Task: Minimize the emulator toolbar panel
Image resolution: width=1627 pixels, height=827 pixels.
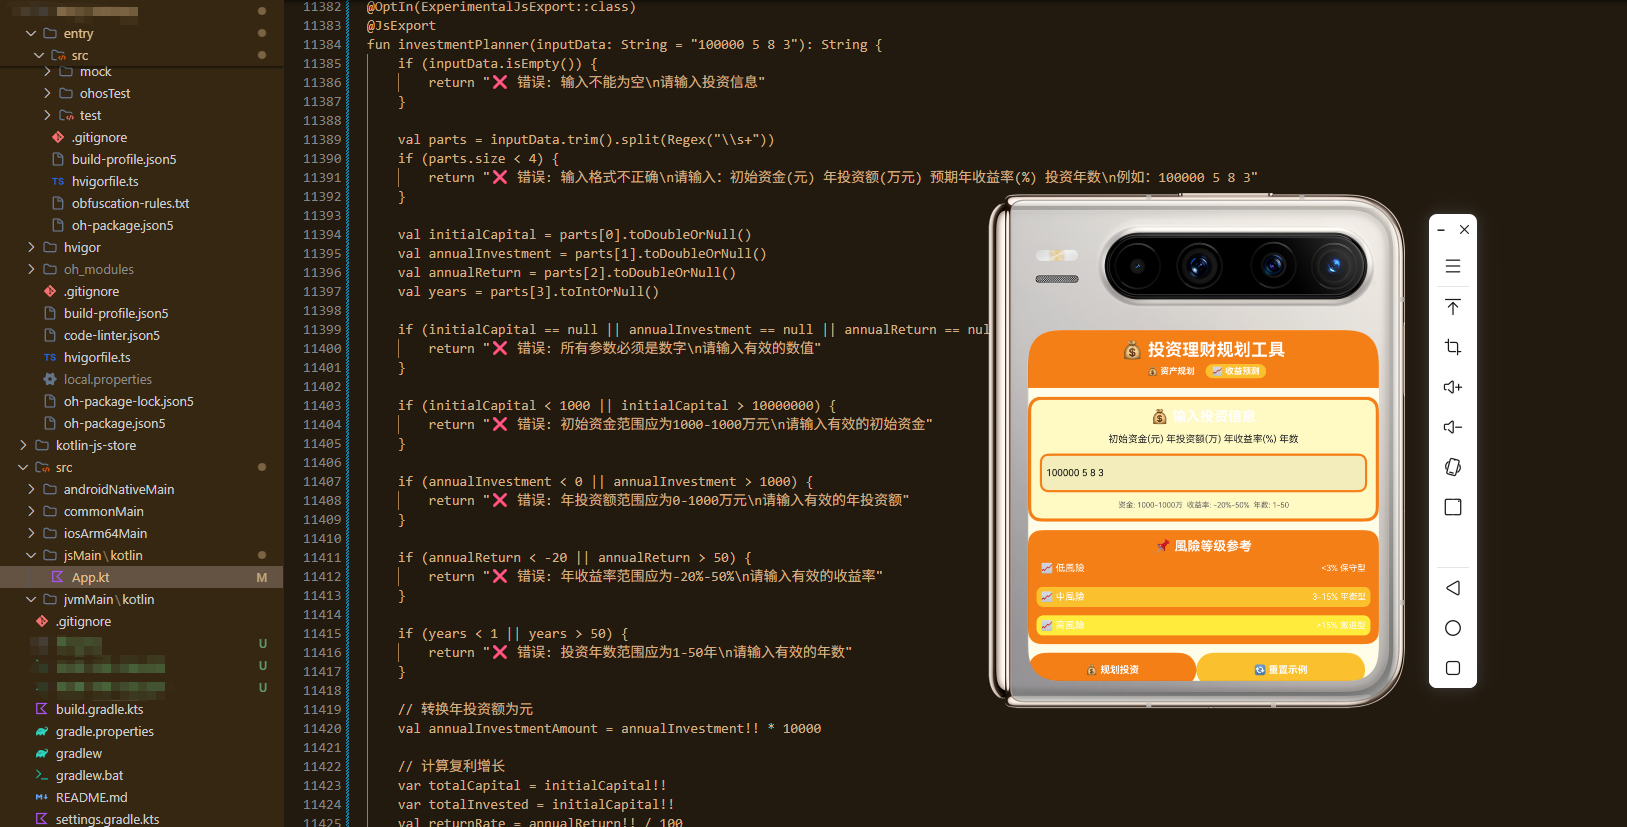Action: [1441, 230]
